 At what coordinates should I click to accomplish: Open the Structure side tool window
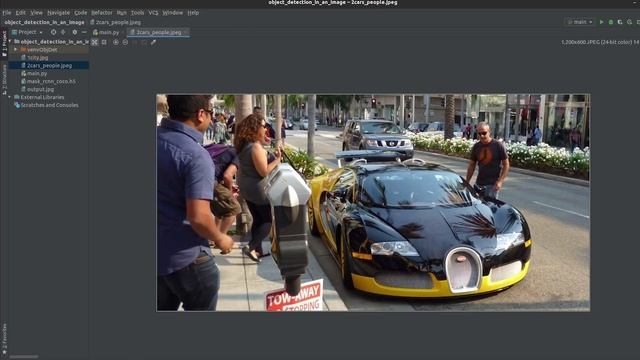4,79
